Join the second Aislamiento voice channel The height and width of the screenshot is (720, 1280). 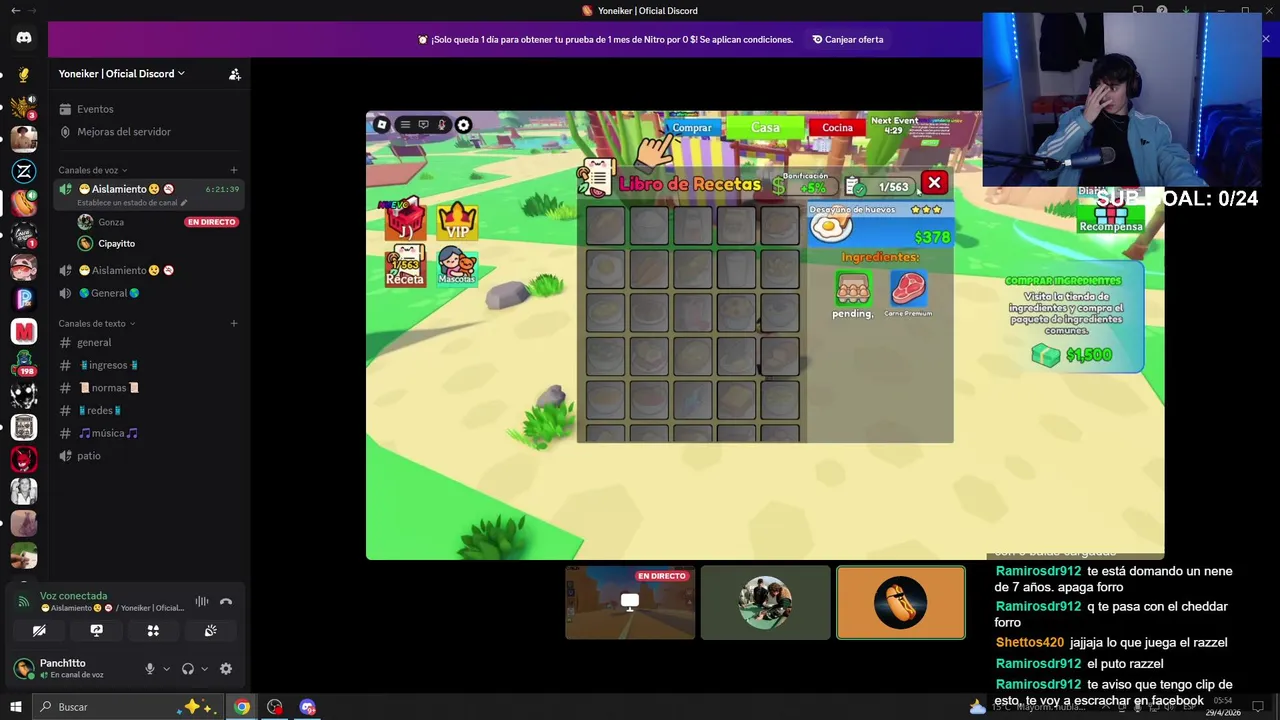pyautogui.click(x=149, y=270)
